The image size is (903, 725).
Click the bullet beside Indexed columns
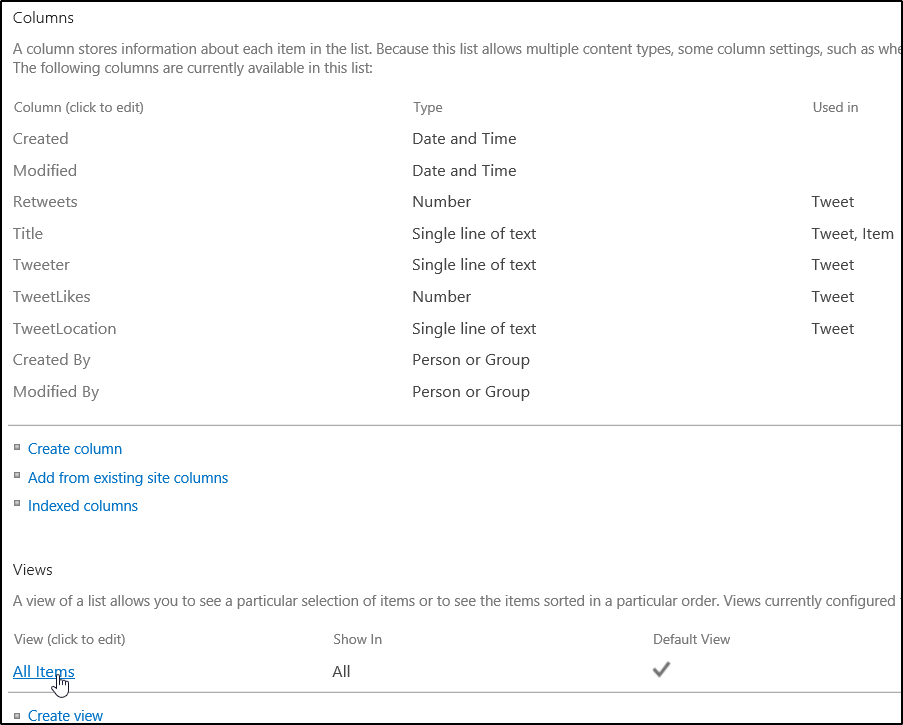[x=17, y=504]
